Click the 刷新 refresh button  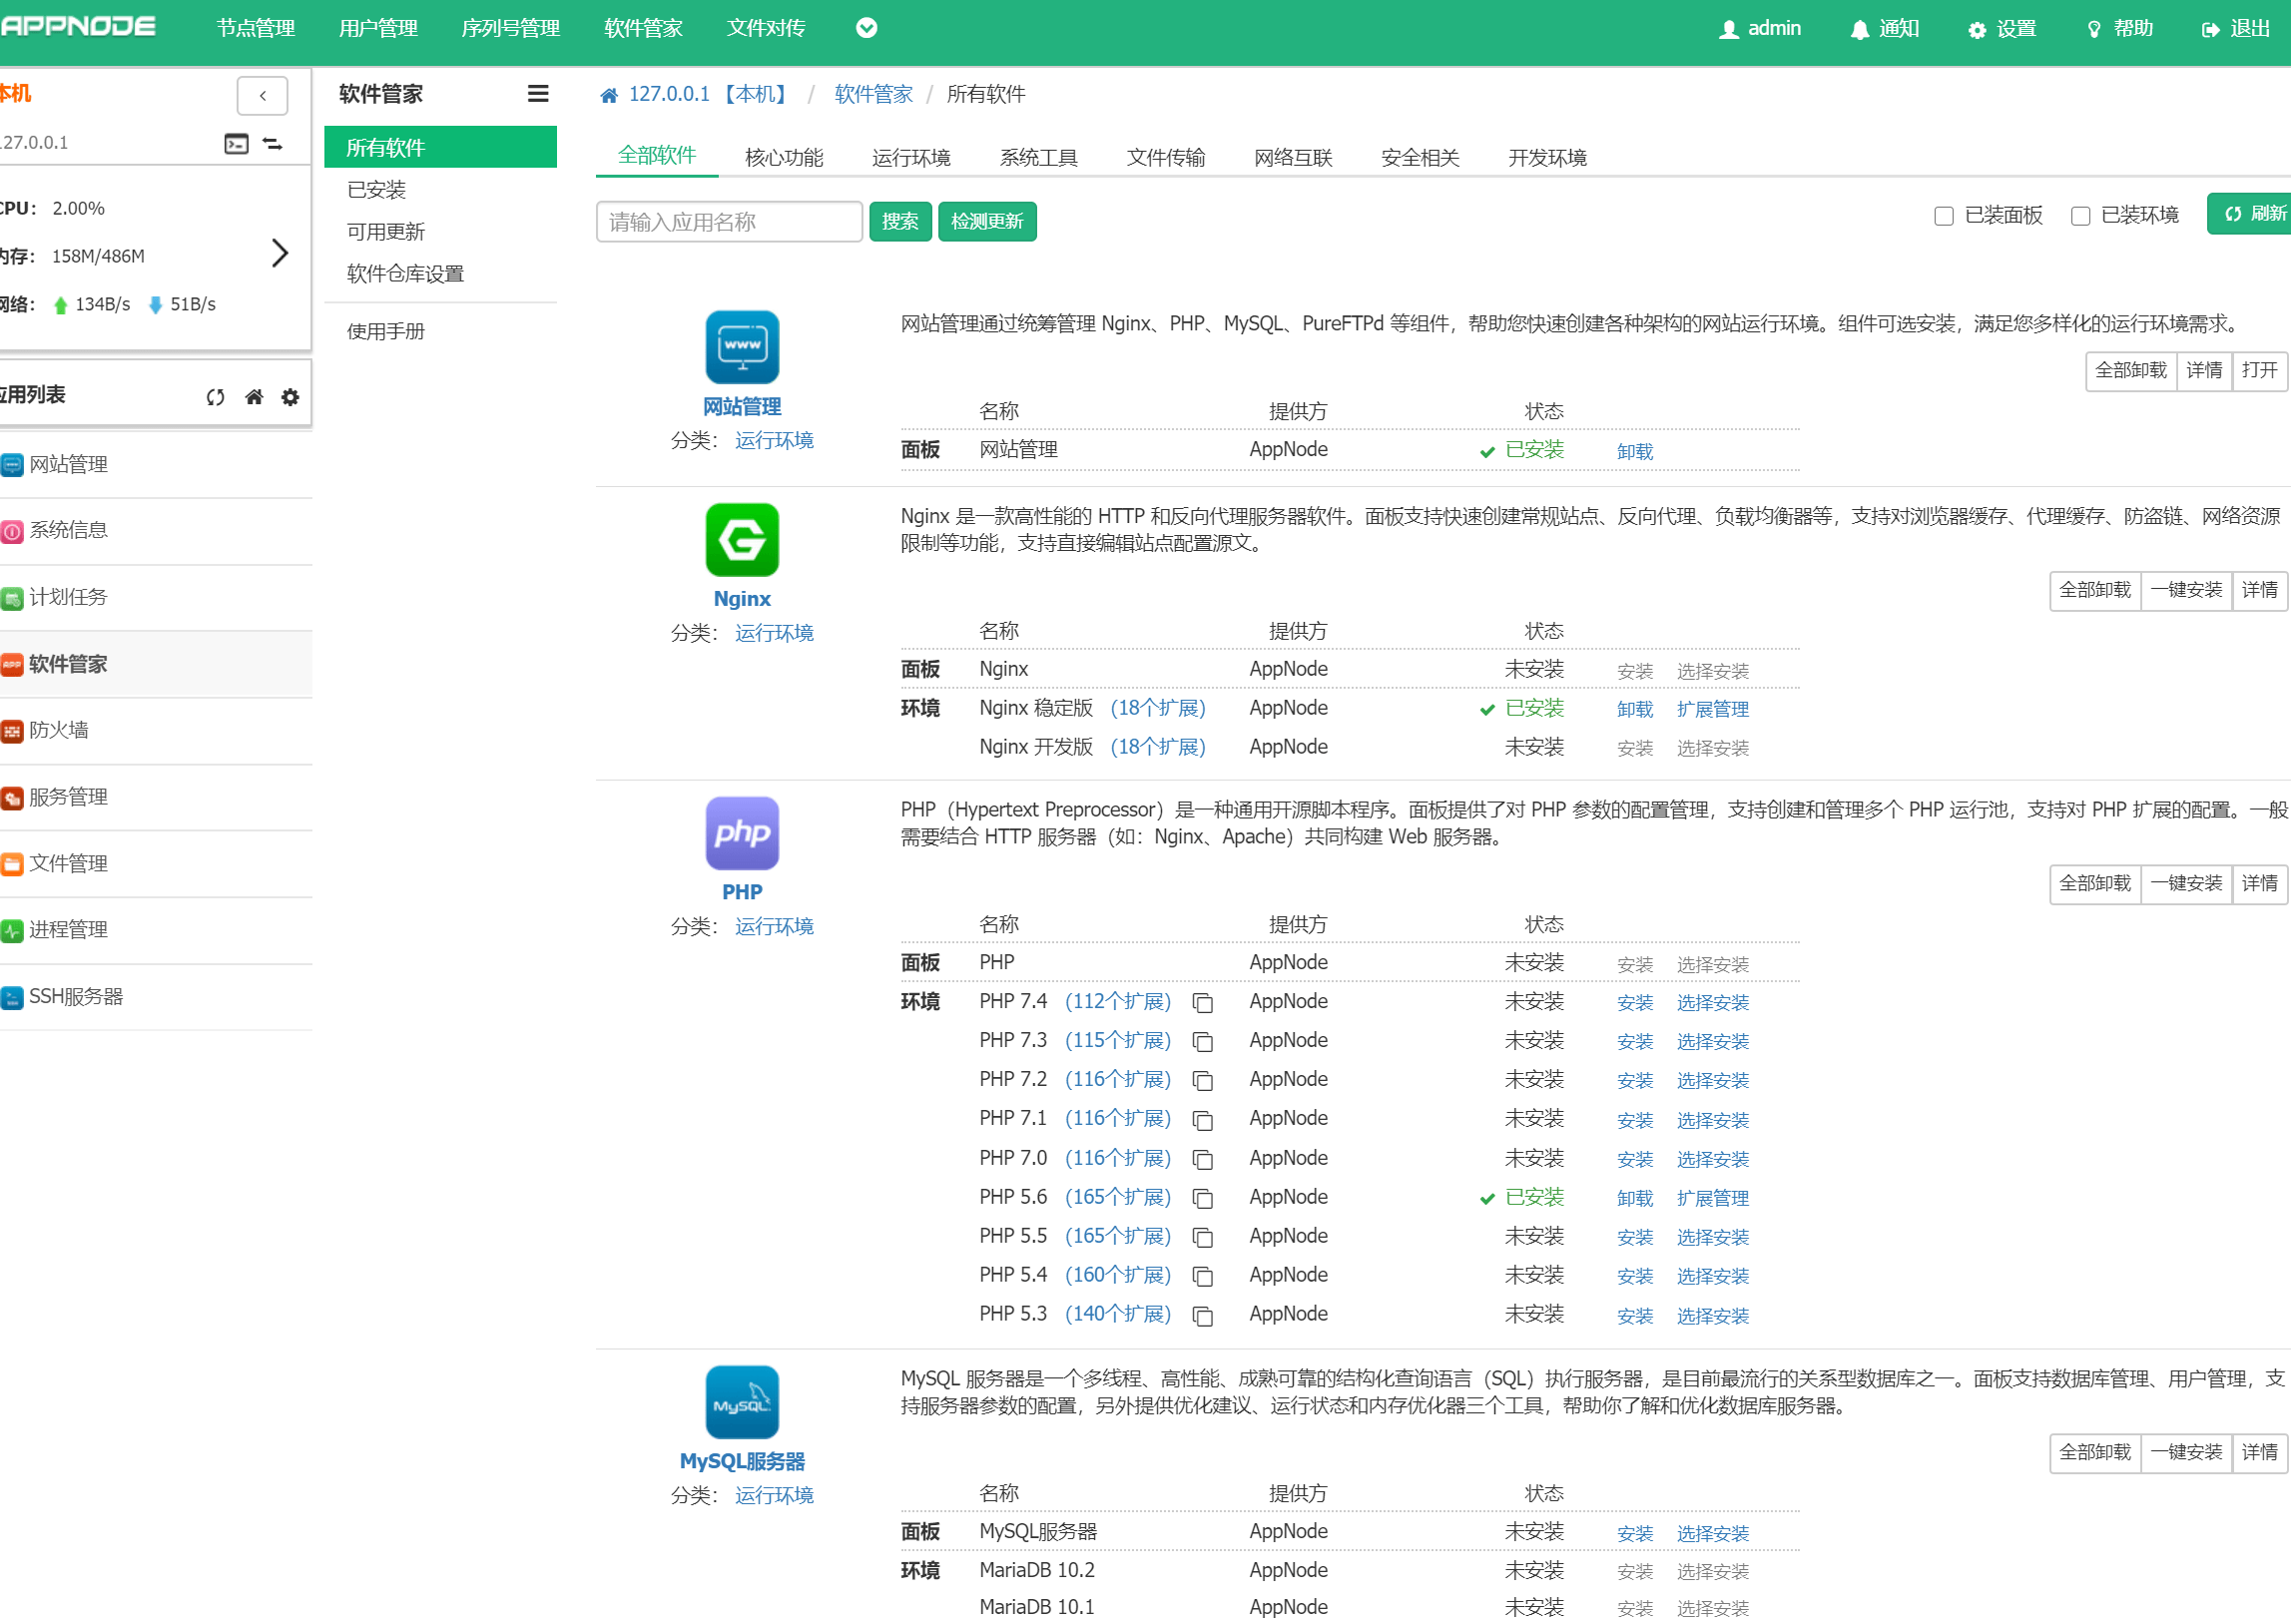tap(2250, 214)
